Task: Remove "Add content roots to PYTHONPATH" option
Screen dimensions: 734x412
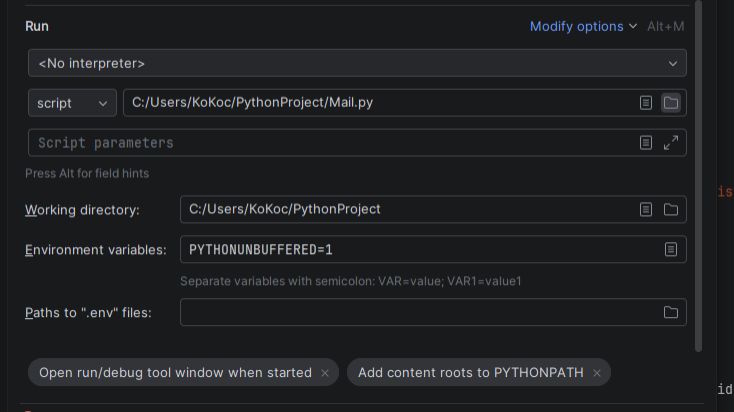Action: point(597,373)
